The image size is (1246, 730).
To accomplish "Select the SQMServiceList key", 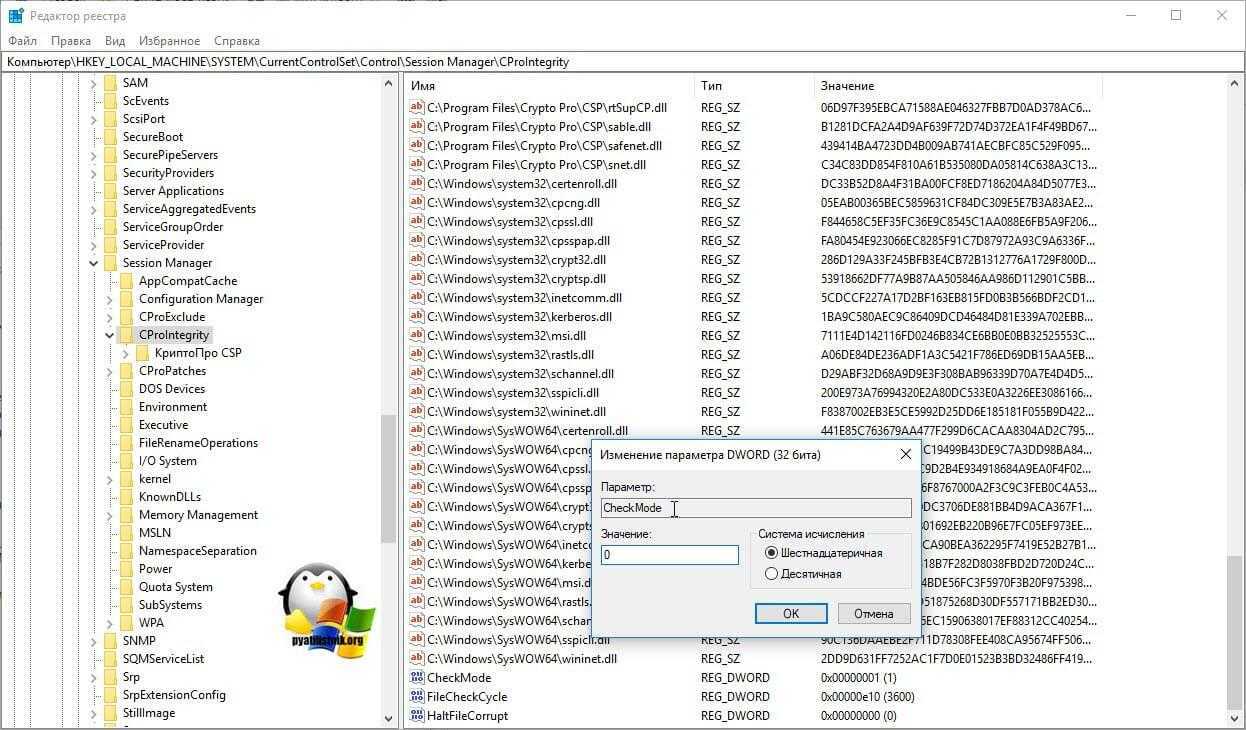I will coord(163,659).
